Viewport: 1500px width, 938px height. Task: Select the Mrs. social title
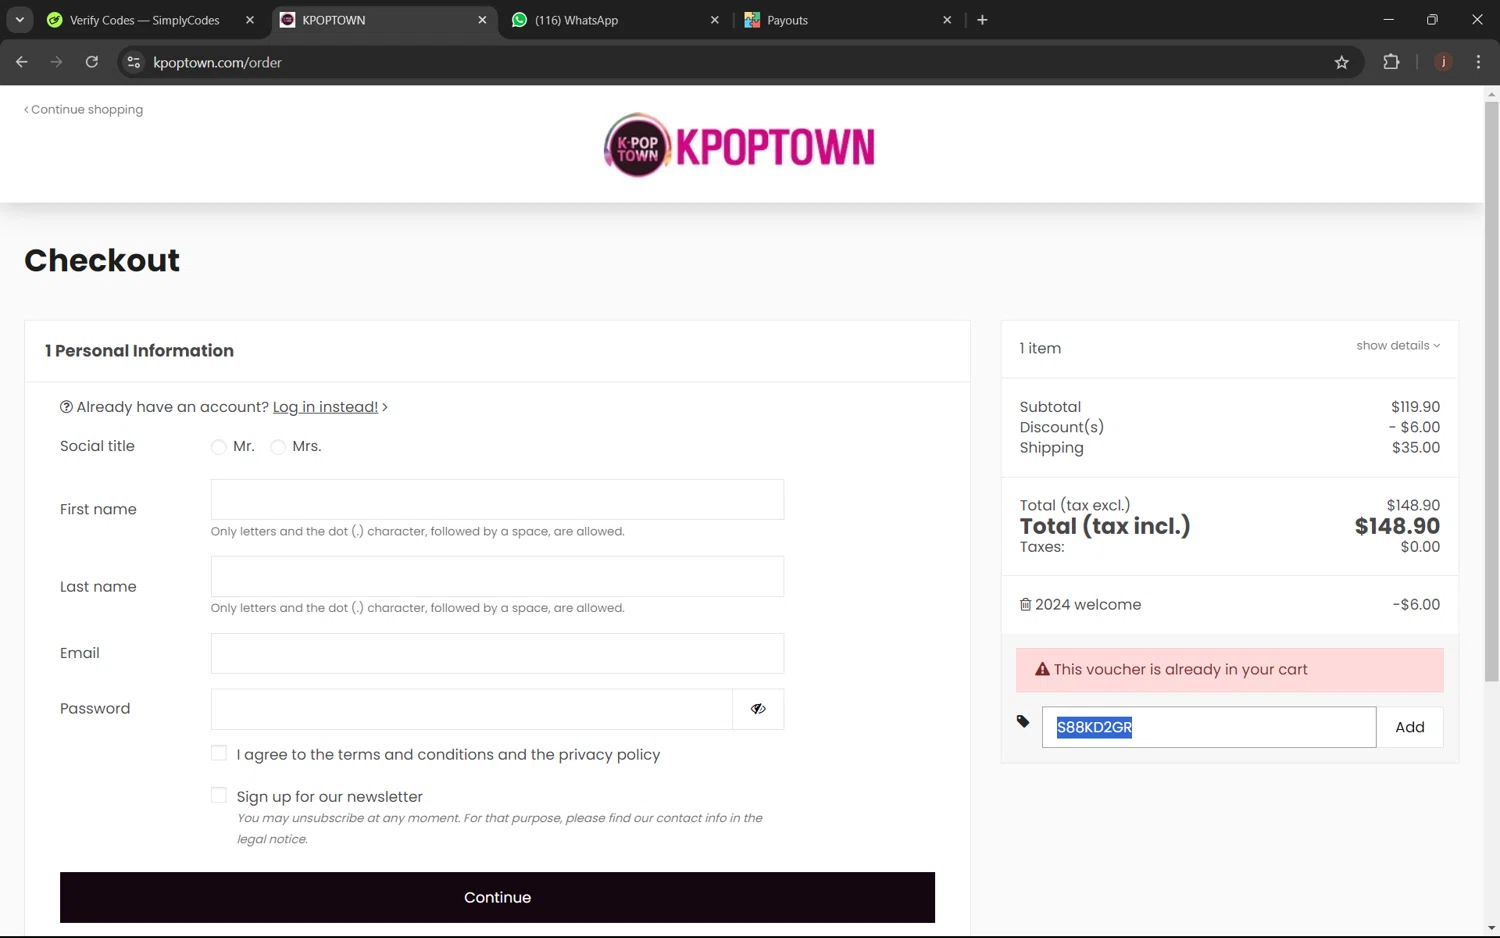click(278, 447)
